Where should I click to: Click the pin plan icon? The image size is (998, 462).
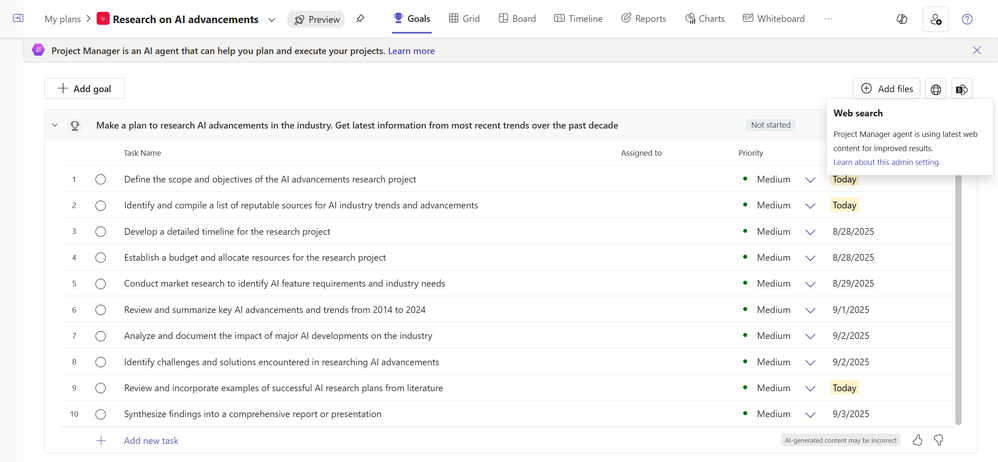click(x=360, y=19)
